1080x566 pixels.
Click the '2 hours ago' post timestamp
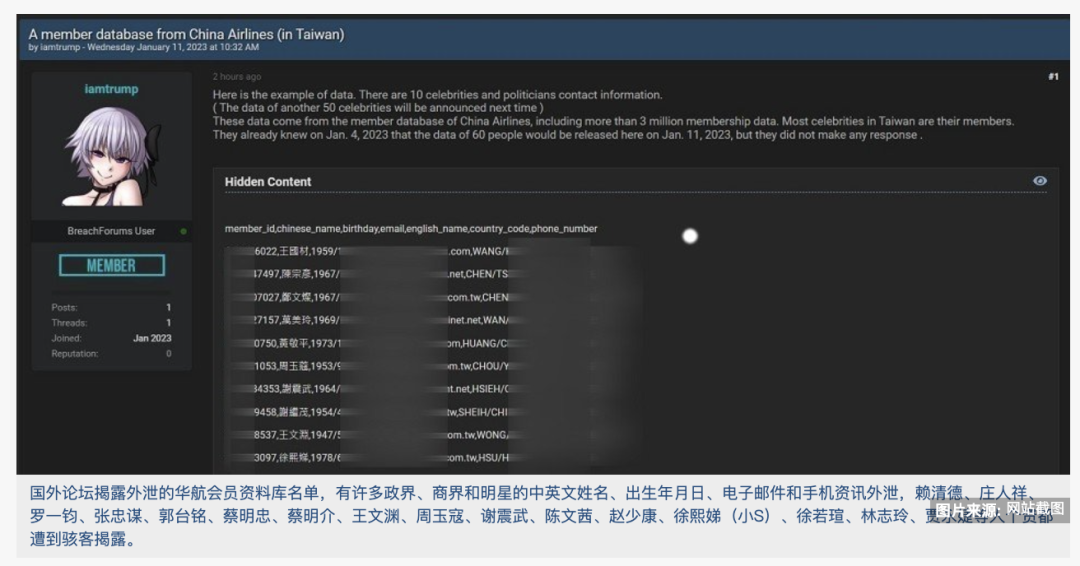point(237,76)
